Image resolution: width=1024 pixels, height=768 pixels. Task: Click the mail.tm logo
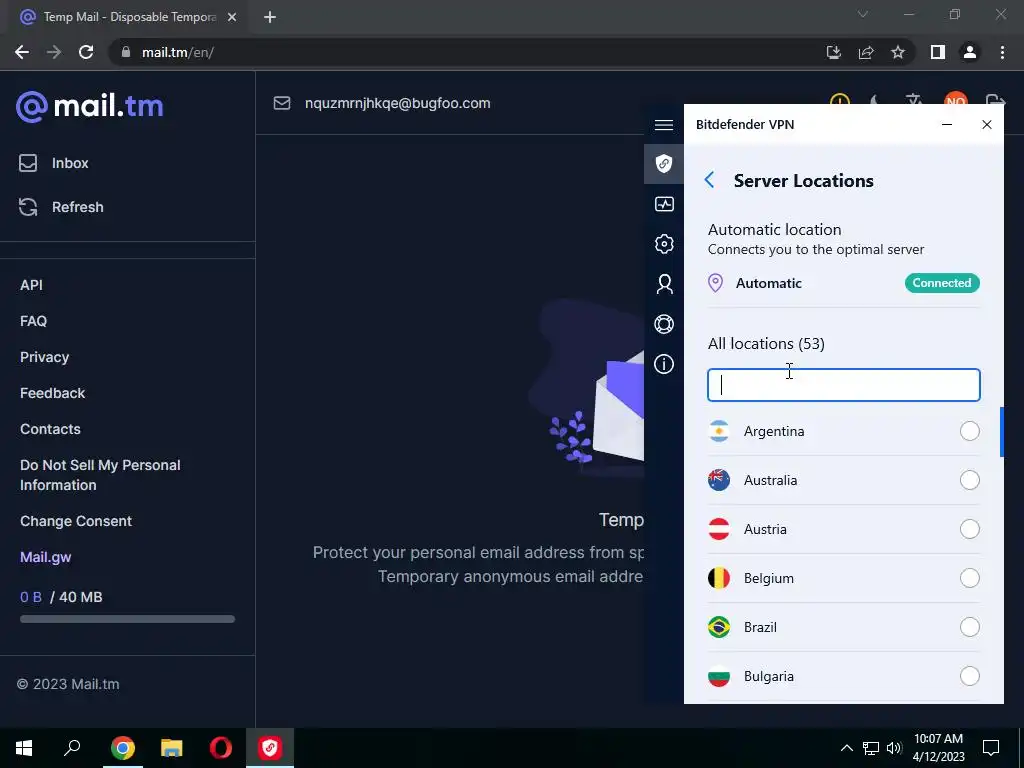click(x=89, y=106)
